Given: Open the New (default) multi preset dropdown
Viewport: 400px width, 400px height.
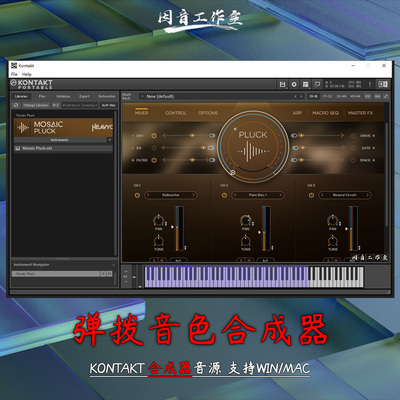Looking at the screenshot, I should (143, 96).
